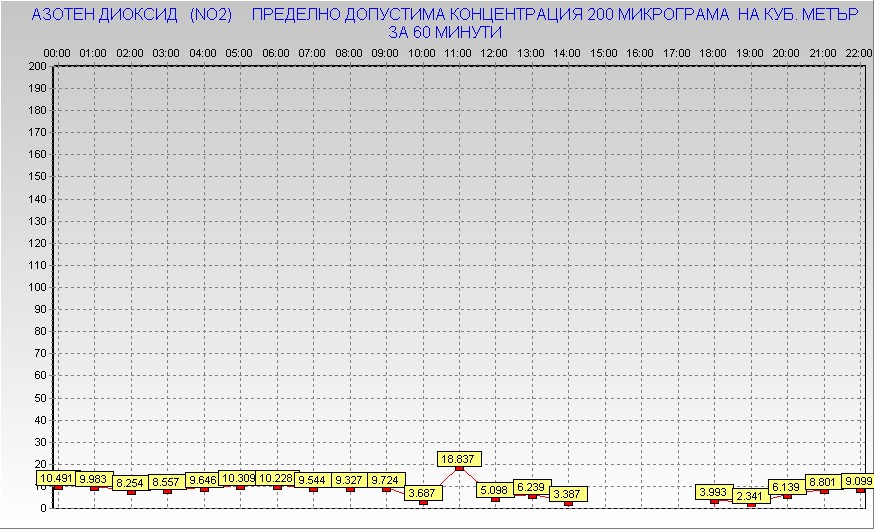Viewport: 874px width, 529px height.
Task: Select the 9.099 data label
Action: [x=858, y=481]
